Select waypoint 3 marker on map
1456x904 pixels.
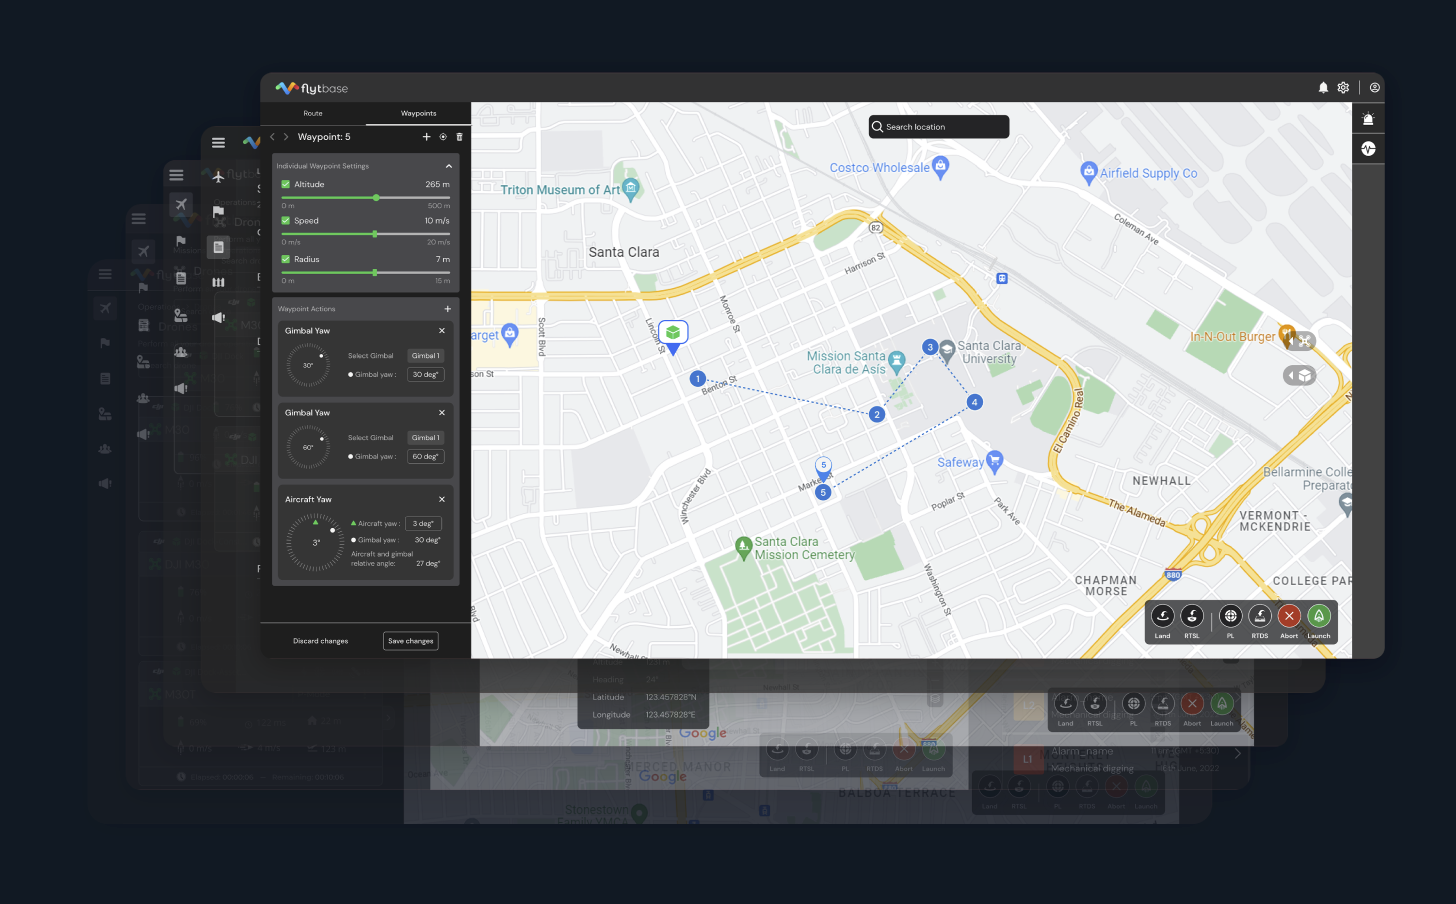pos(930,347)
